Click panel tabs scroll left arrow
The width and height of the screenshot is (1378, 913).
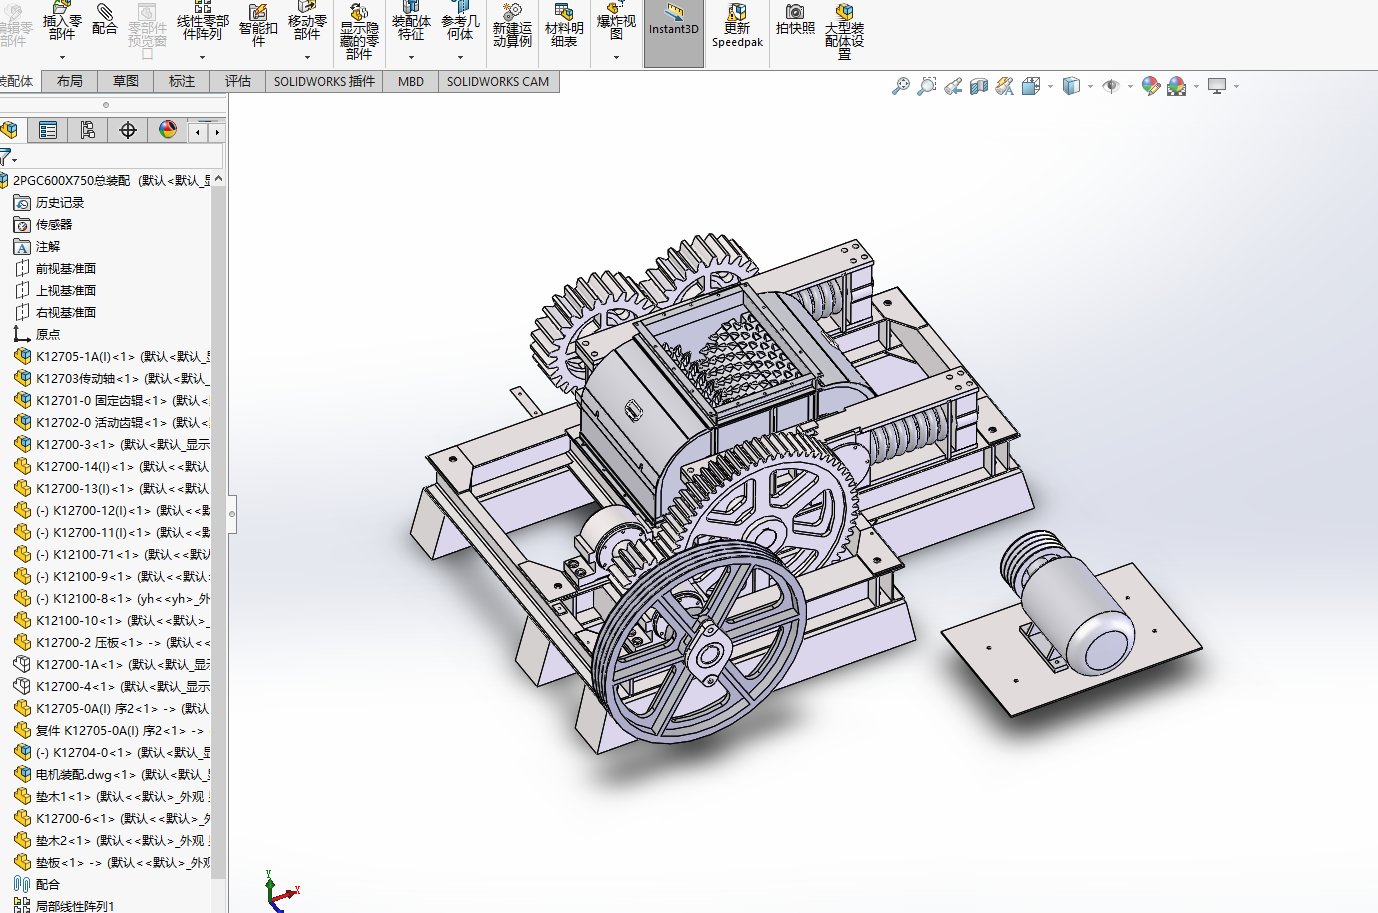[199, 132]
